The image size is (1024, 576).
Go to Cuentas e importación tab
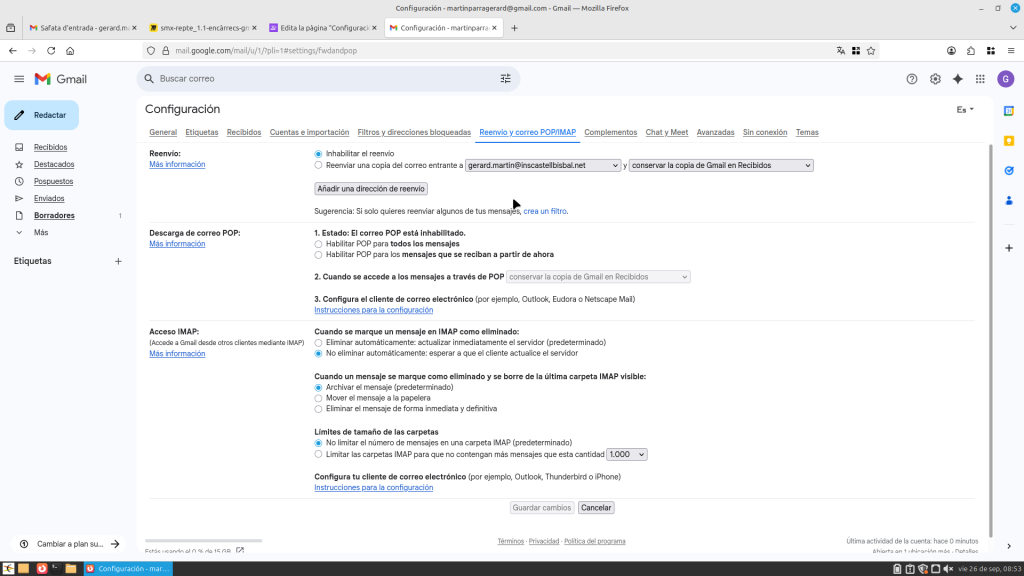click(309, 132)
